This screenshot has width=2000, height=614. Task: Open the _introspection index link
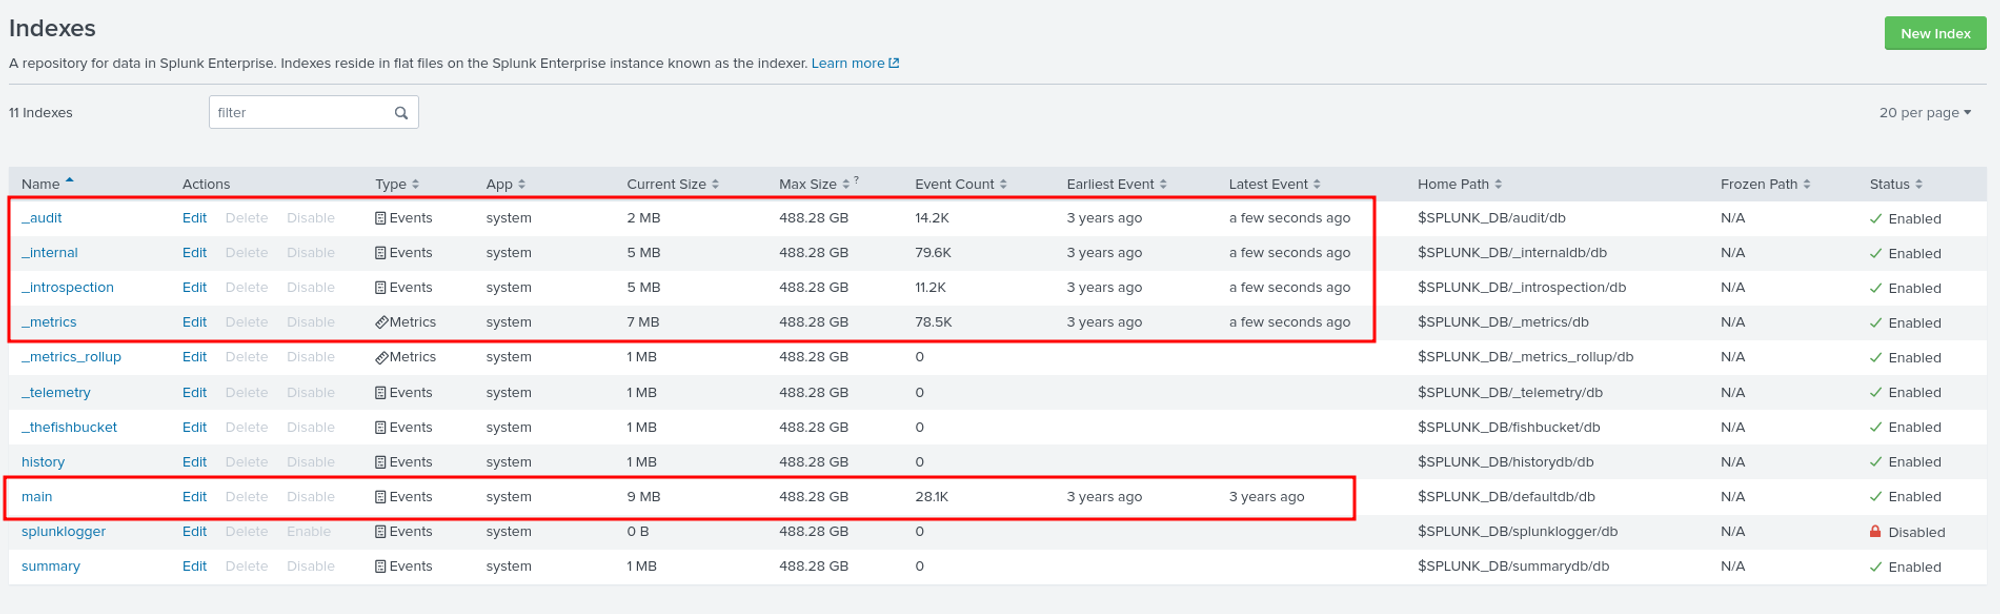pos(68,287)
